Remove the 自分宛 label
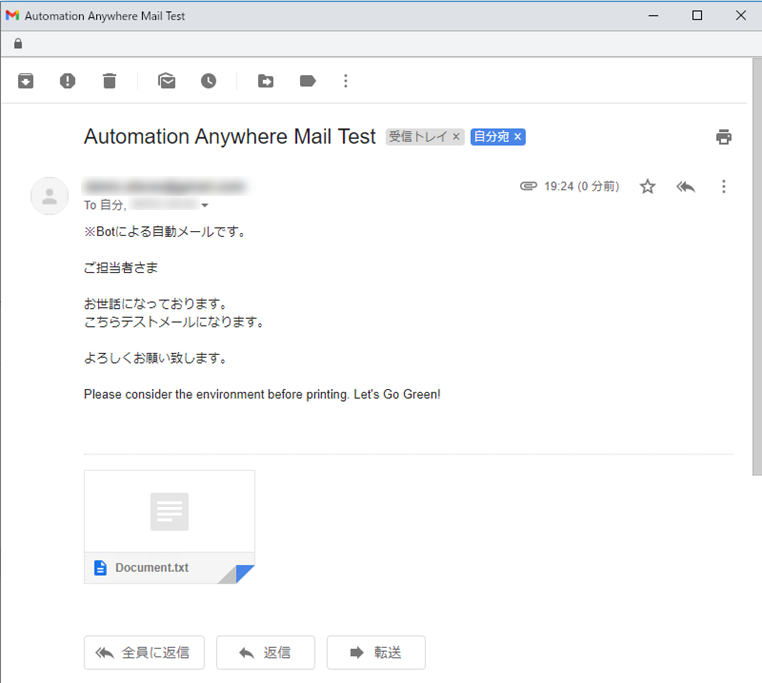This screenshot has width=762, height=683. [x=518, y=137]
